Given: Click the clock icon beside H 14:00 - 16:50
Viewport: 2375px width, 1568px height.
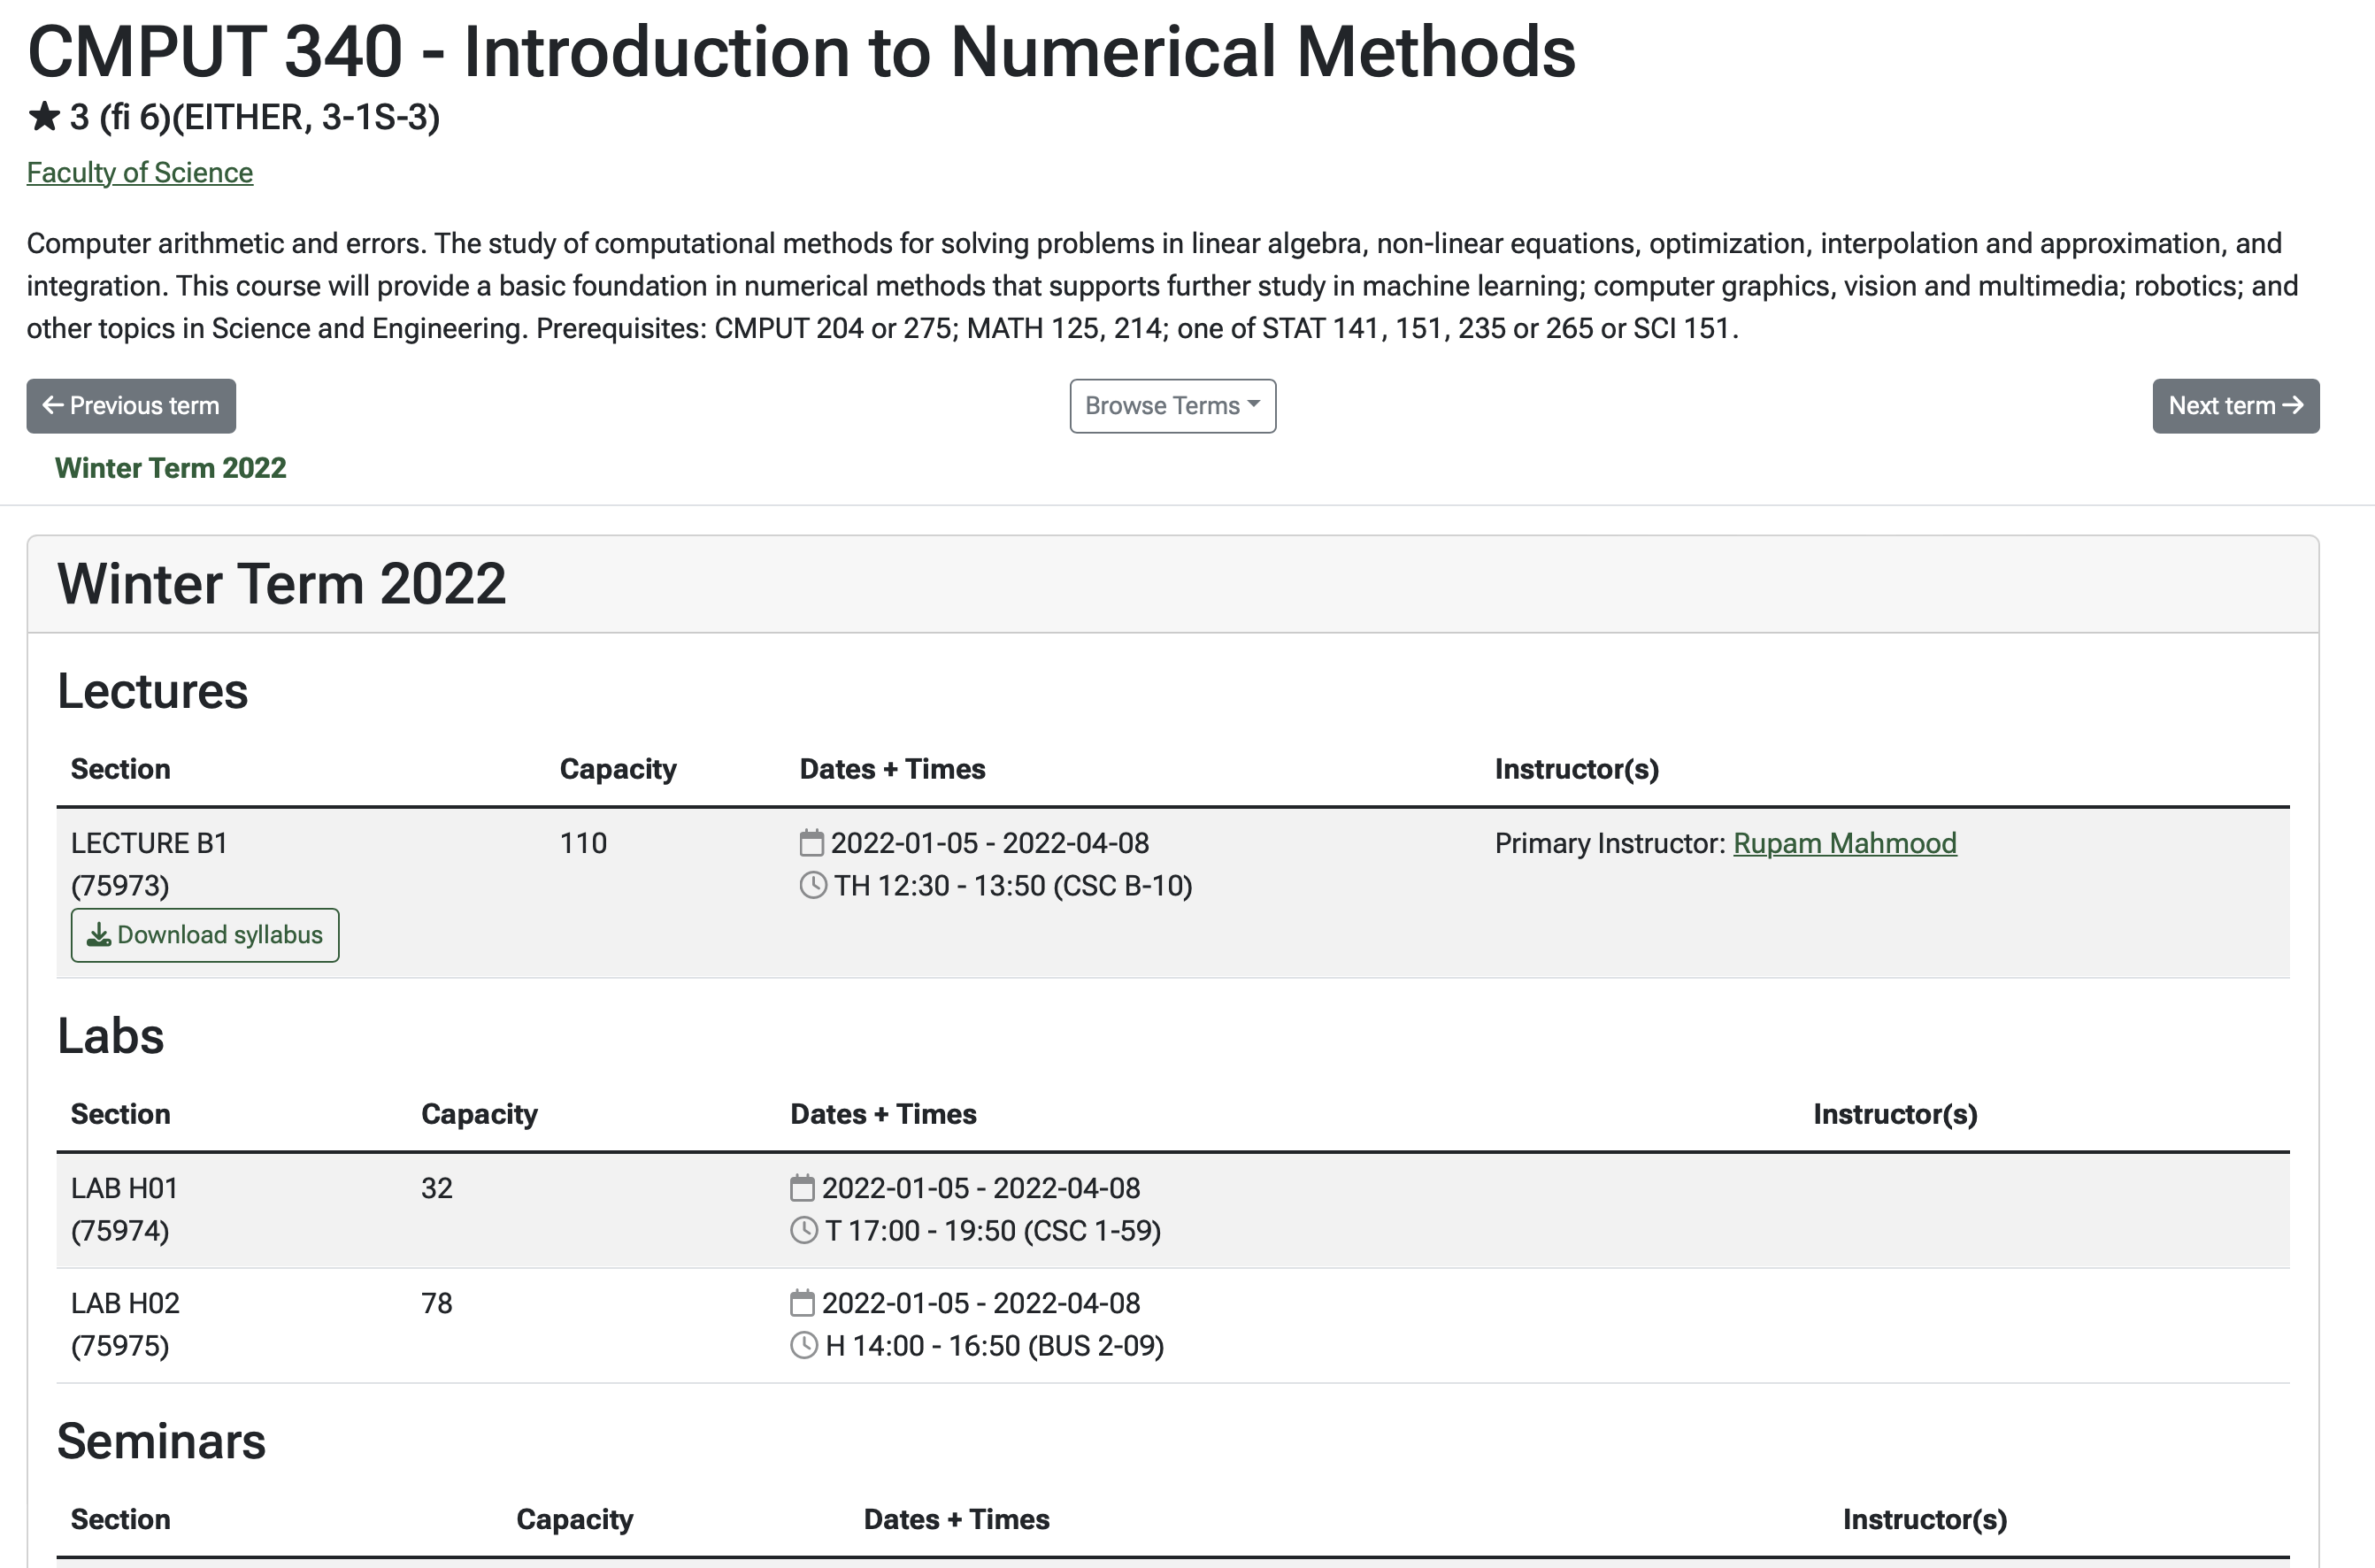Looking at the screenshot, I should click(804, 1345).
